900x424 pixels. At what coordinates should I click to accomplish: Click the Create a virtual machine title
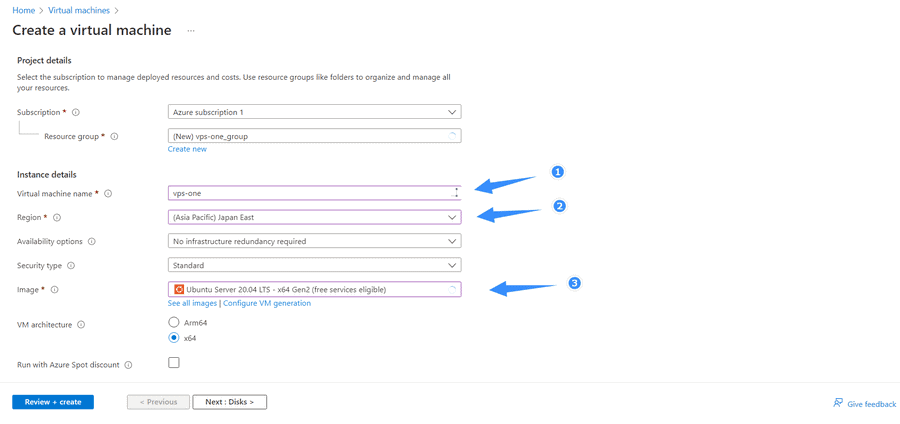92,30
